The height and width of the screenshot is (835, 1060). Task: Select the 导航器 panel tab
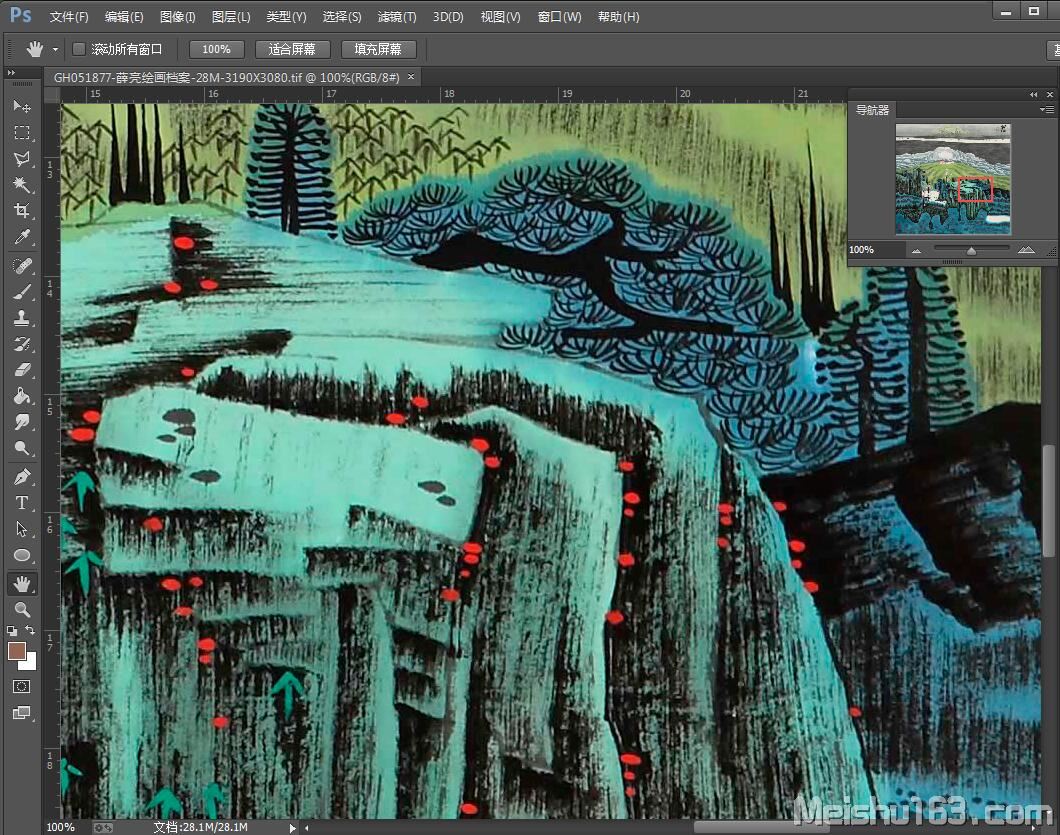coord(872,110)
